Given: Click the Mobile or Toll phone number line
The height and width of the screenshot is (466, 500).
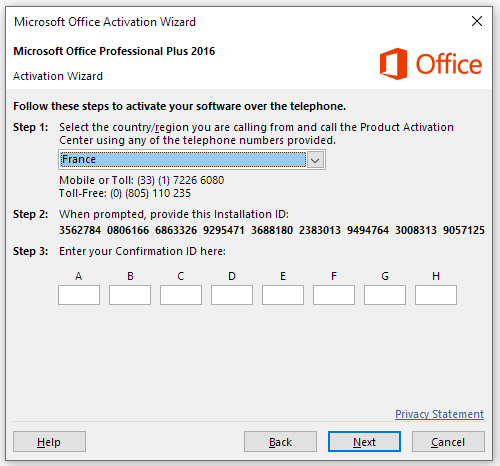Looking at the screenshot, I should pos(142,180).
